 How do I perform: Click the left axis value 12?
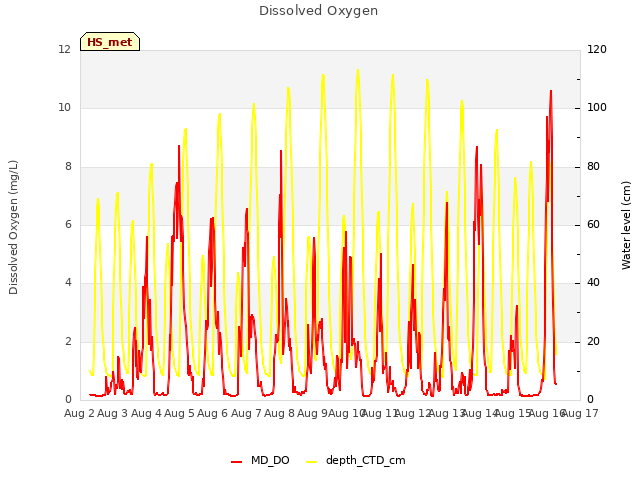point(64,50)
